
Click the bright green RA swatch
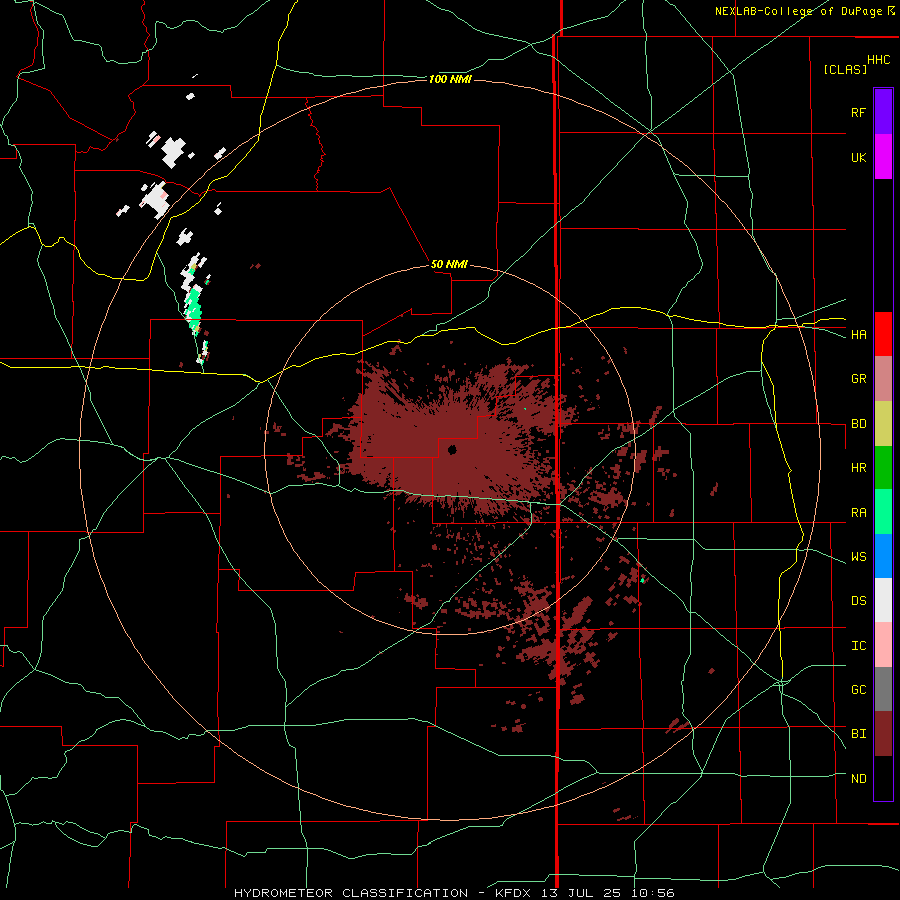[883, 512]
